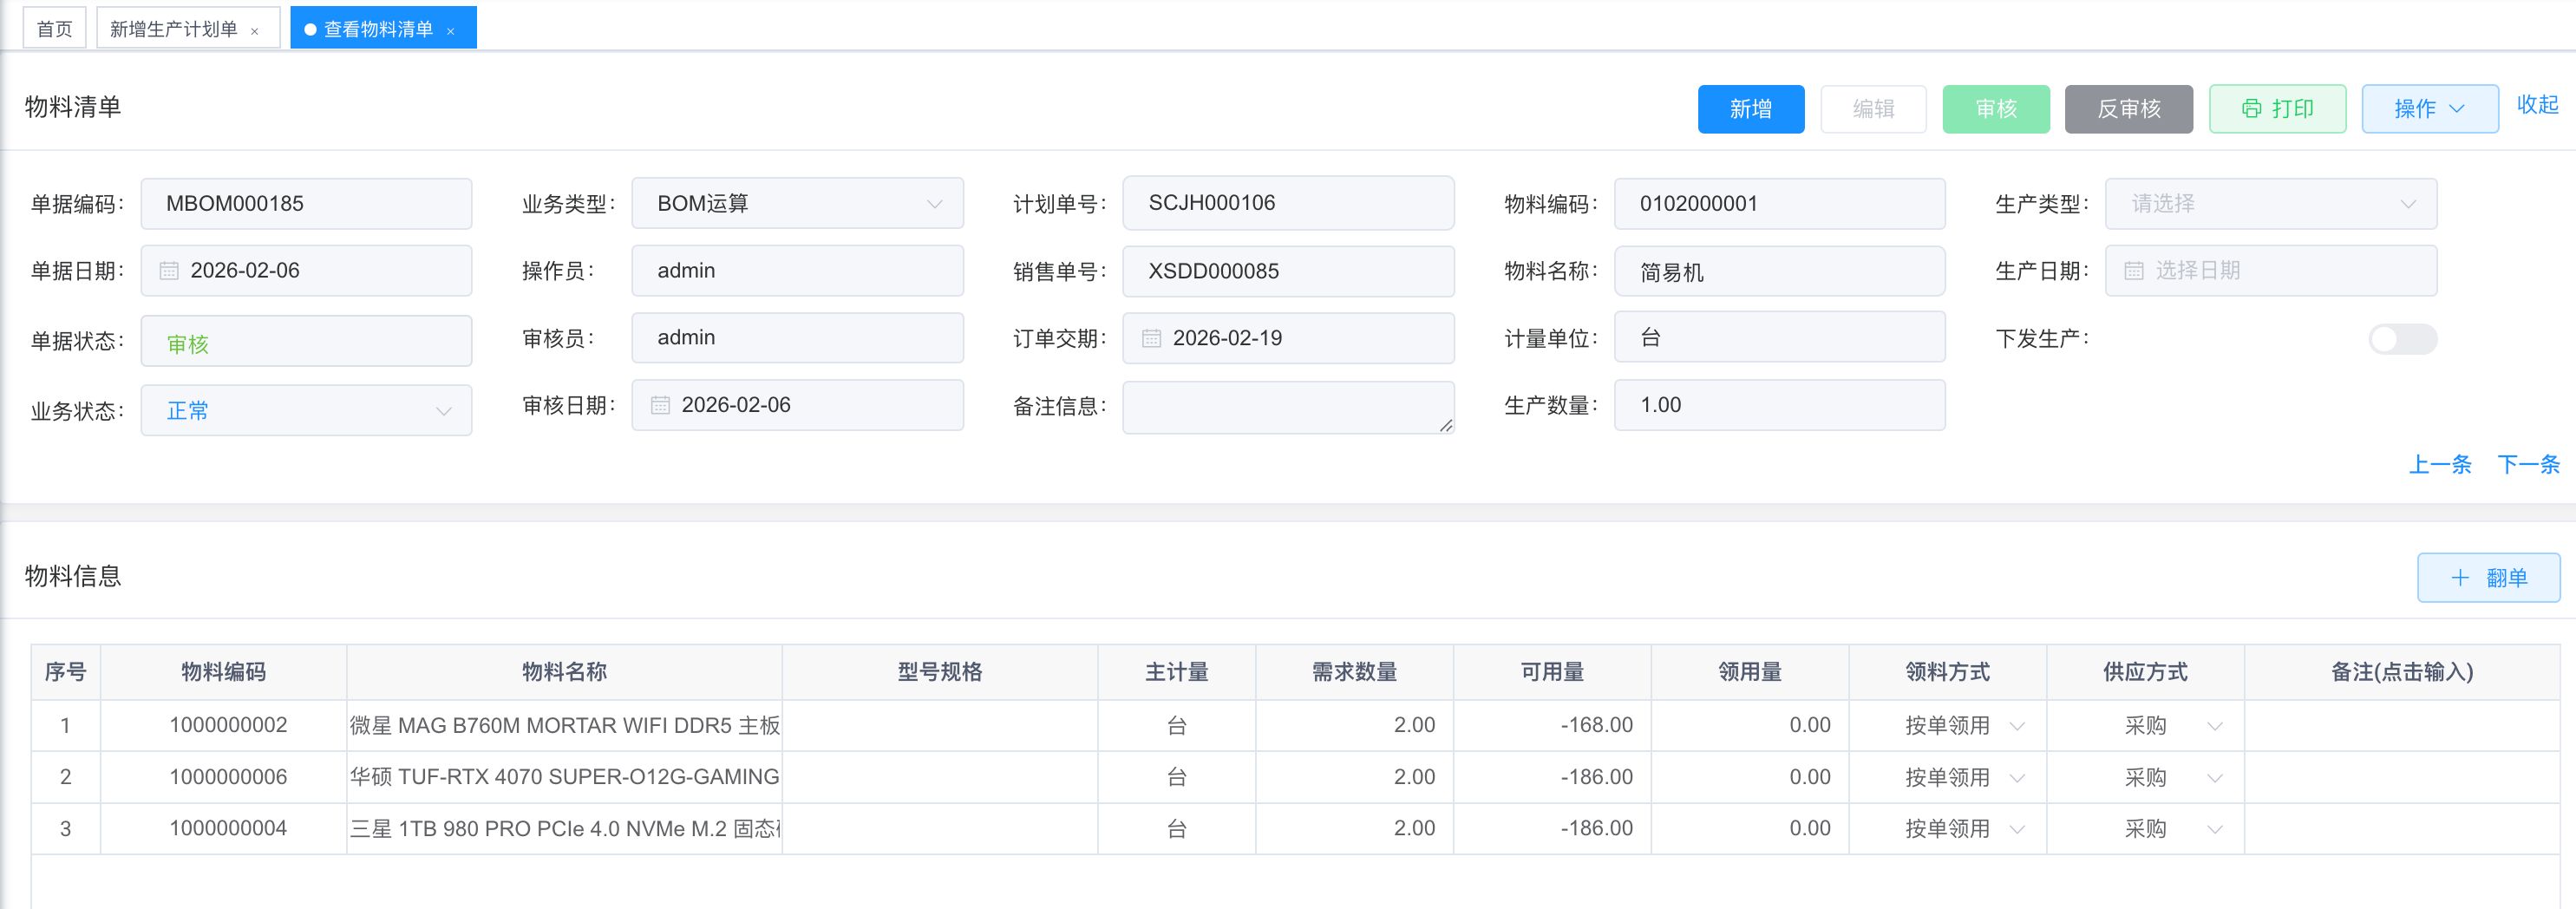Click the 反审核 button
This screenshot has width=2576, height=909.
(x=2128, y=109)
